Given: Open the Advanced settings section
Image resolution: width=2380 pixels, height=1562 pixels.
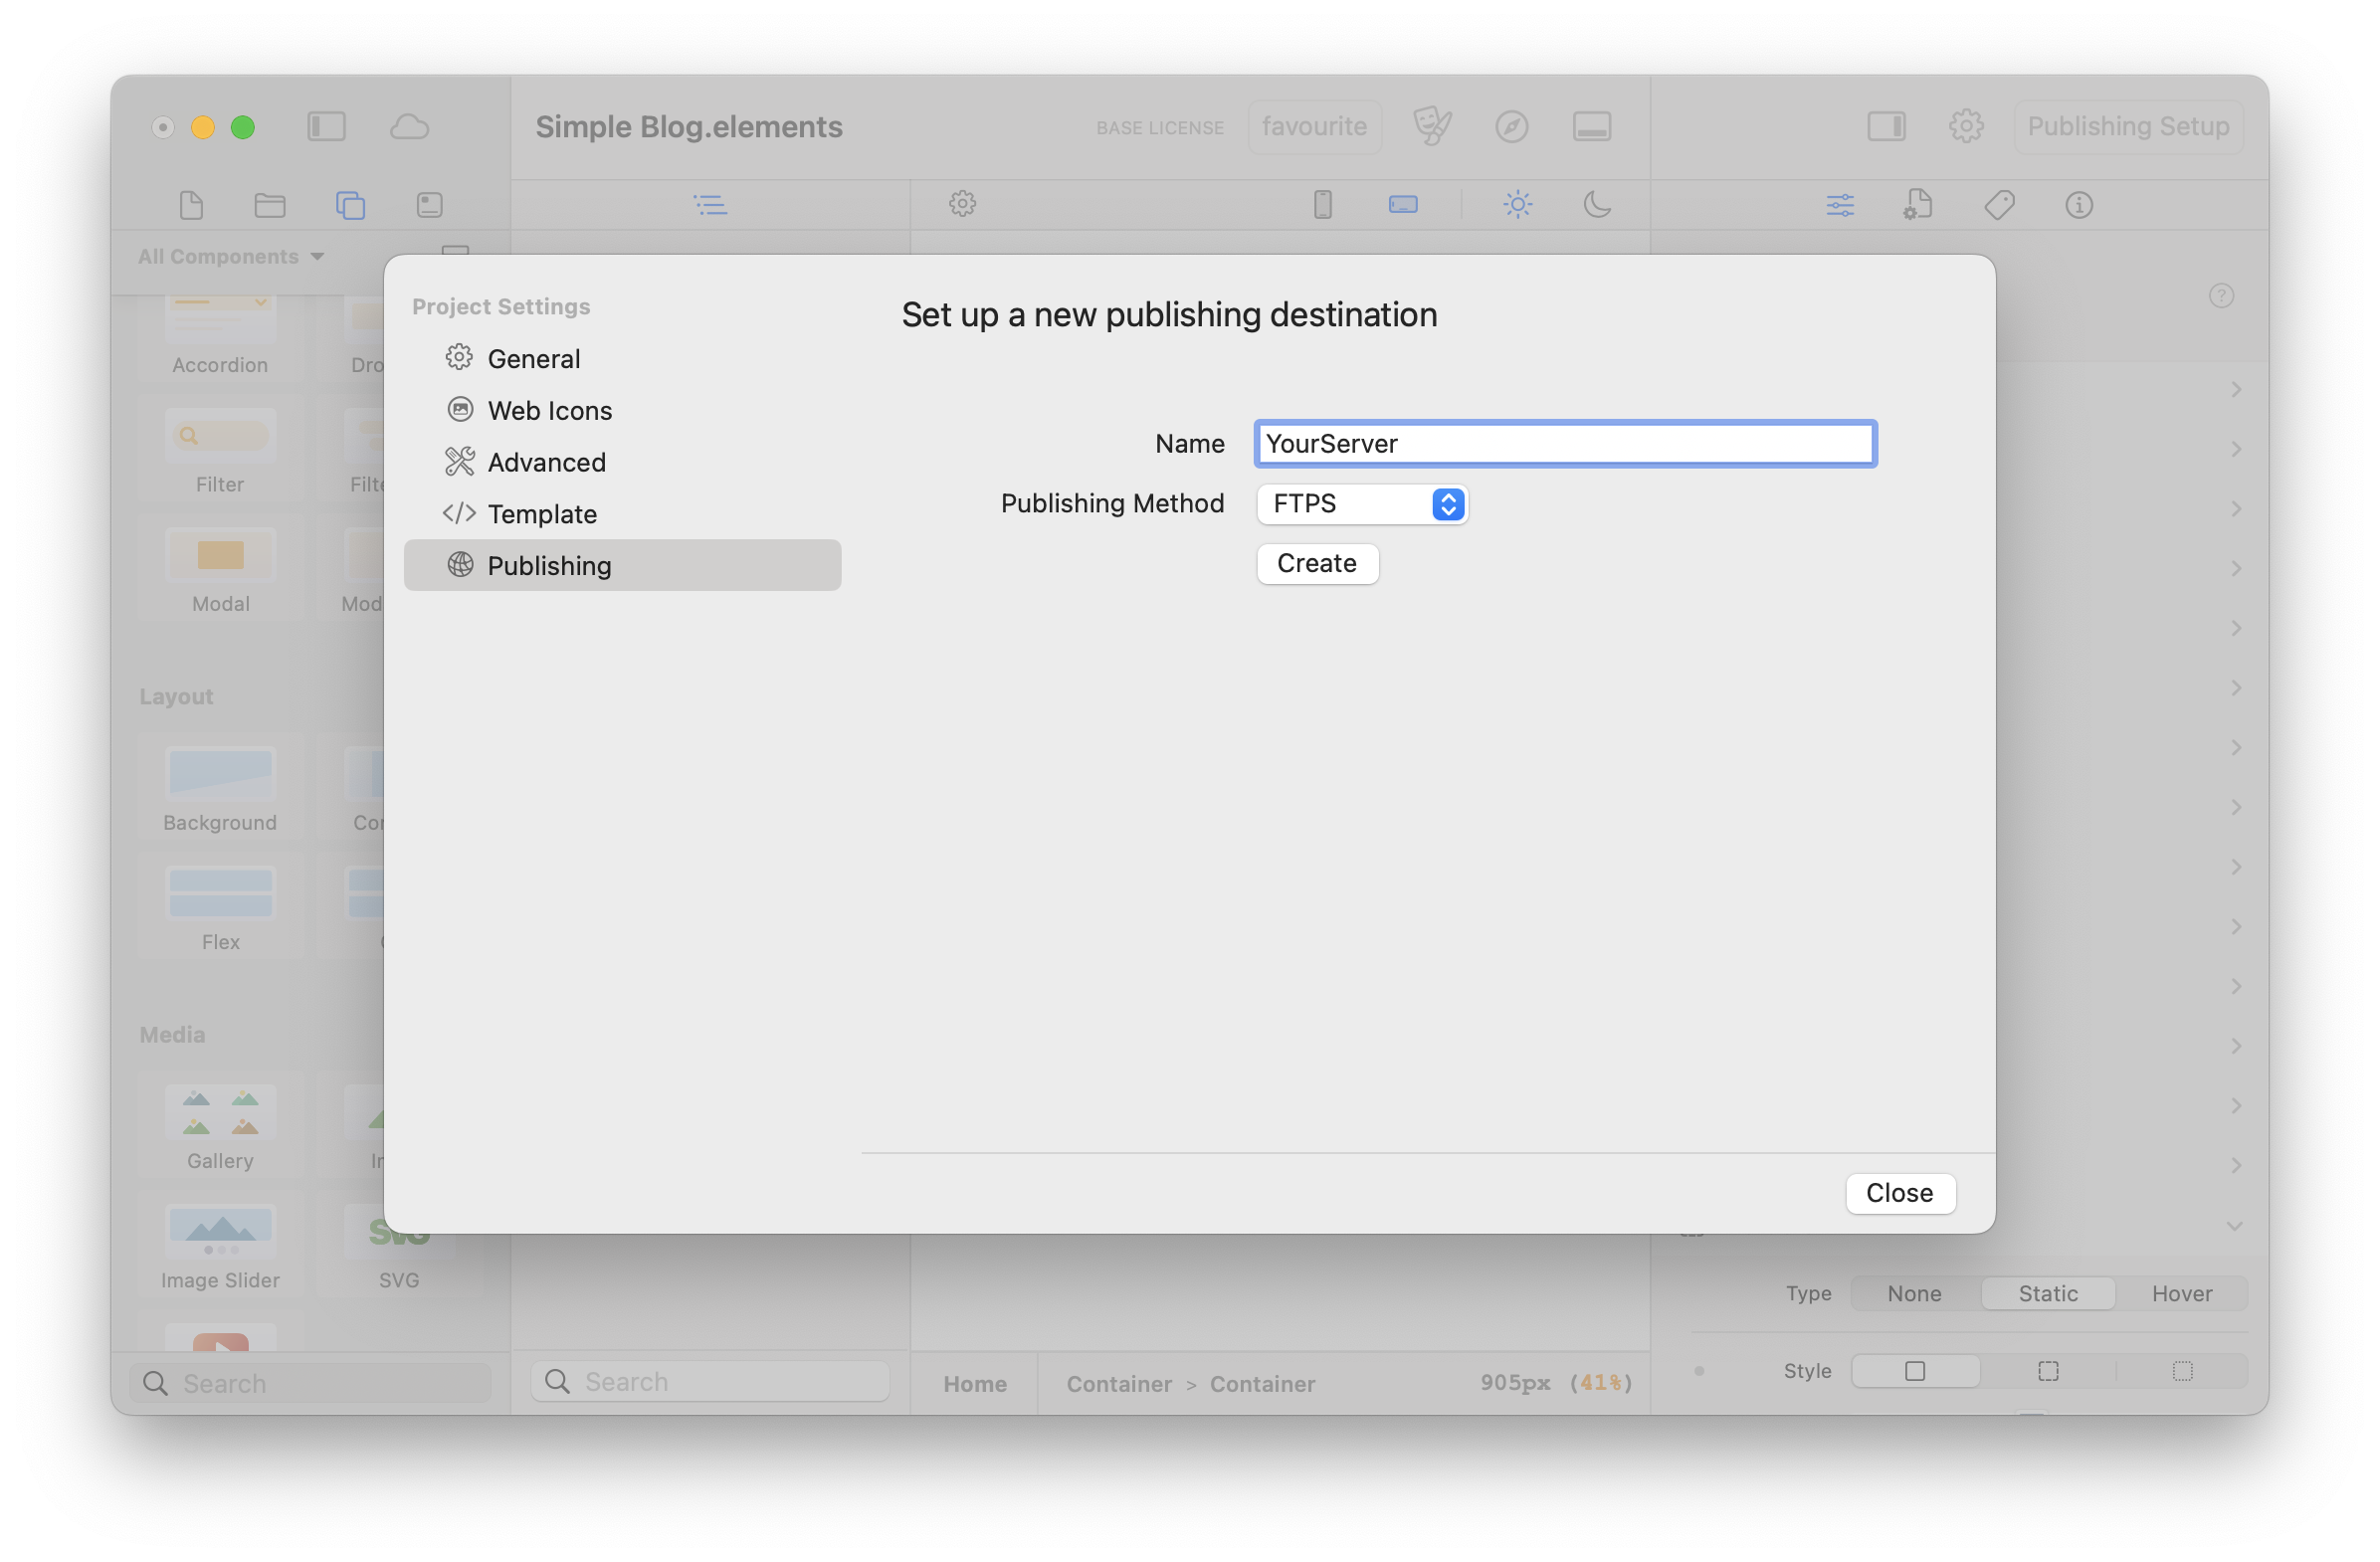Looking at the screenshot, I should tap(546, 462).
